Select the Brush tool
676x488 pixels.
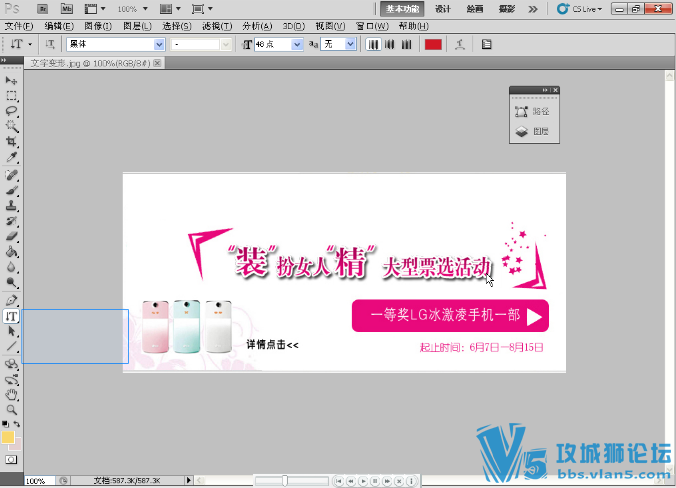coord(11,190)
